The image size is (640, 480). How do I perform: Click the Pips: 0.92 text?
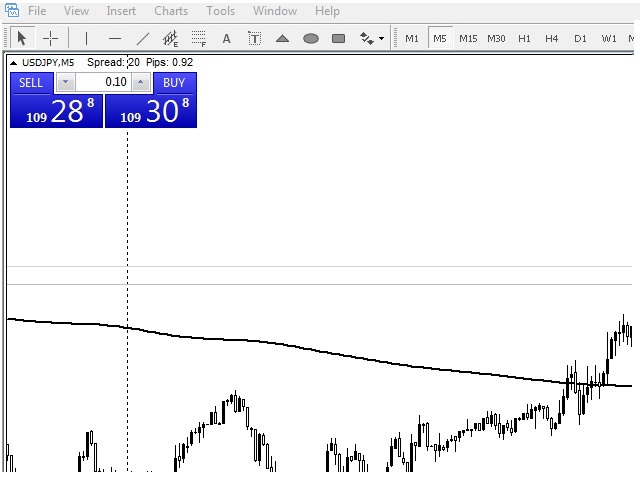point(169,62)
